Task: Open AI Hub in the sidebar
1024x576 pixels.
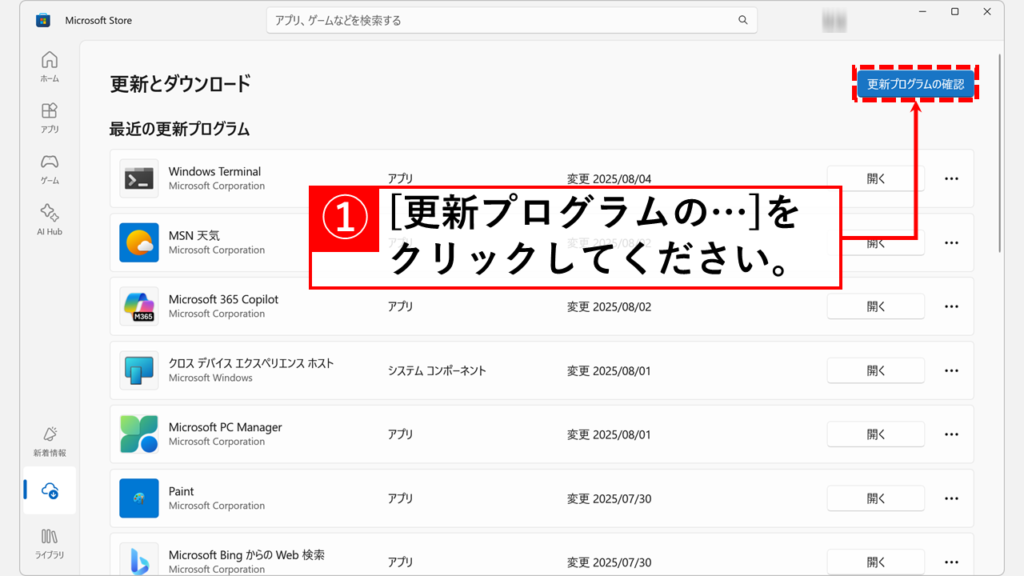Action: (50, 219)
